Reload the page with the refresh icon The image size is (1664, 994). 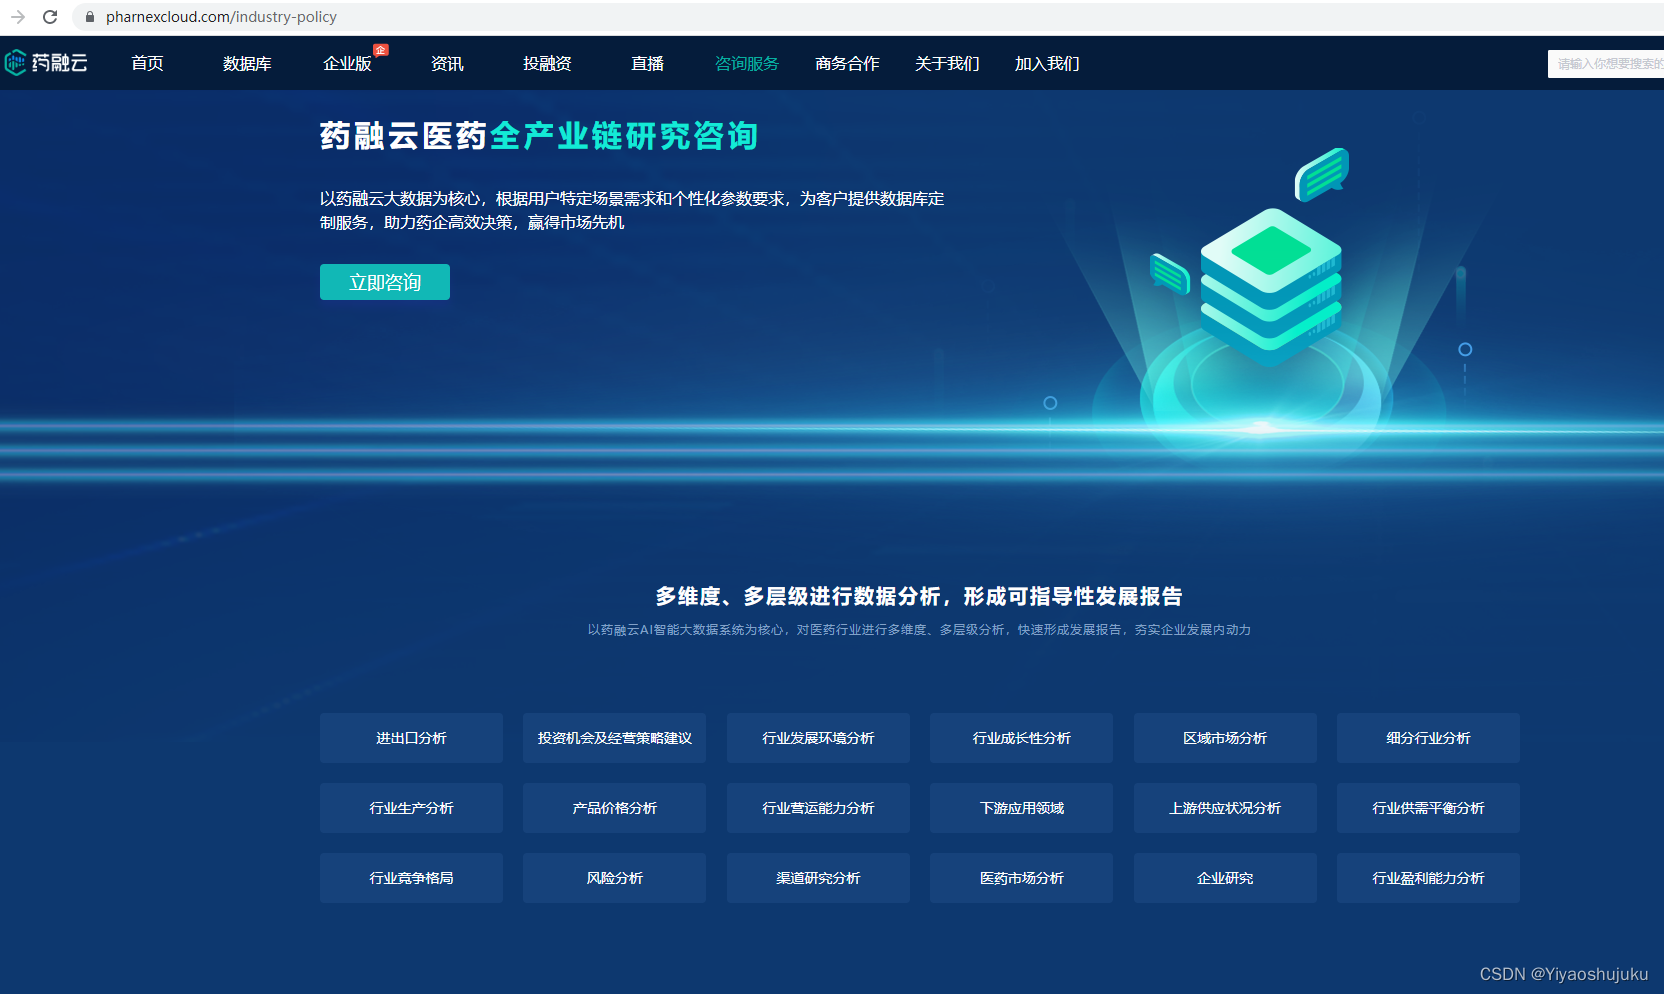(50, 17)
